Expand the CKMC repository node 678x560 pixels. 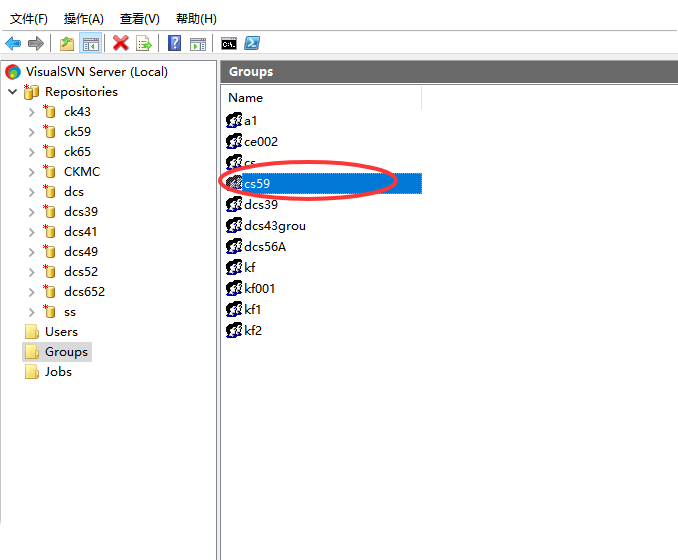pos(31,172)
